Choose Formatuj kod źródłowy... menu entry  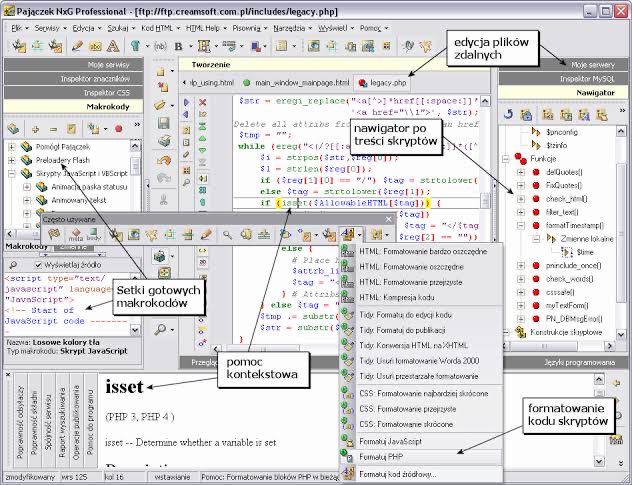(x=421, y=475)
